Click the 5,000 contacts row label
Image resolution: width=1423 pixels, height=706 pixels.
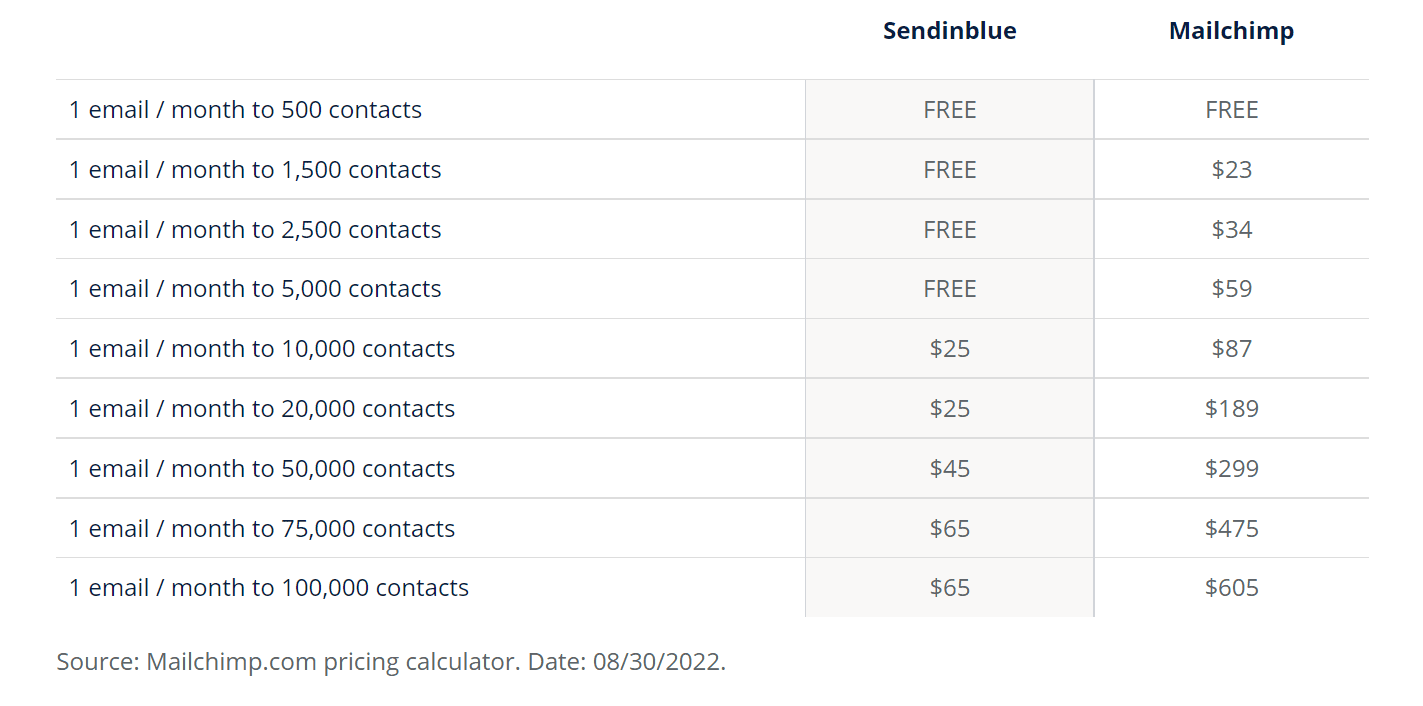tap(255, 289)
